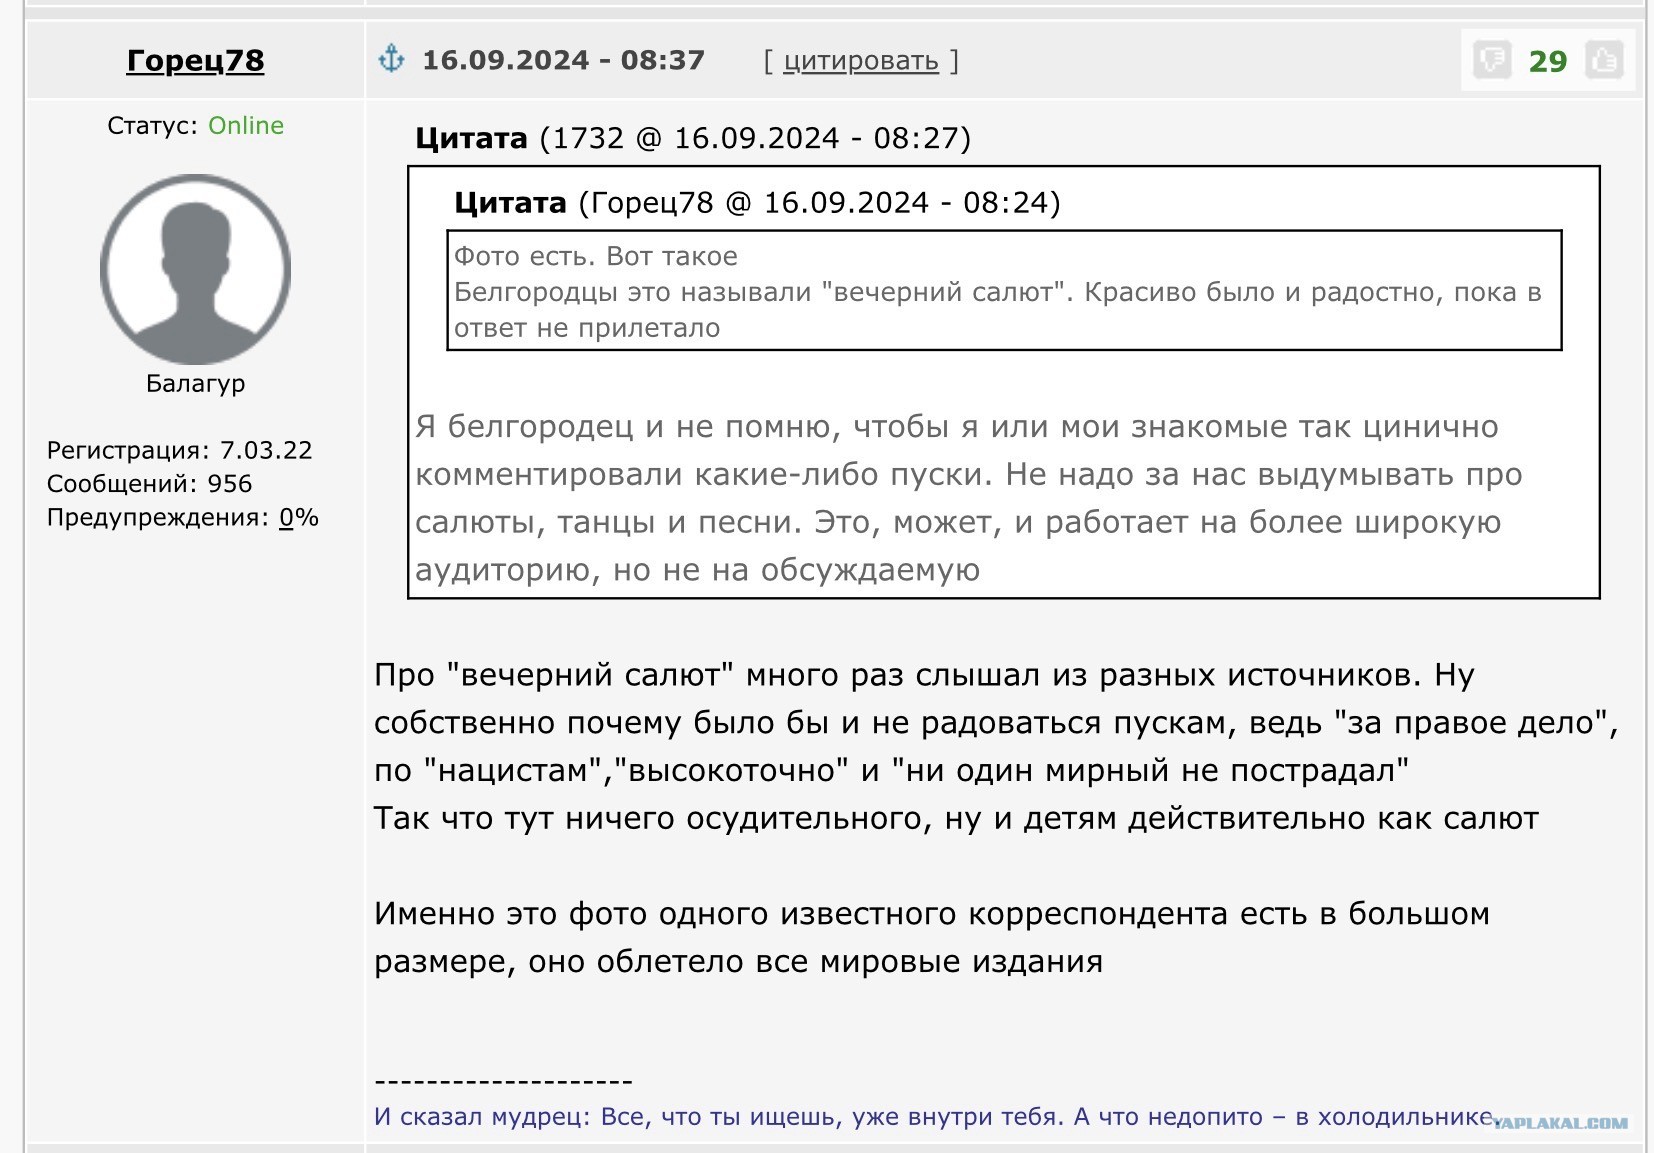Click the outer quote header from 1732
Screen dimensions: 1654x1153
(693, 137)
